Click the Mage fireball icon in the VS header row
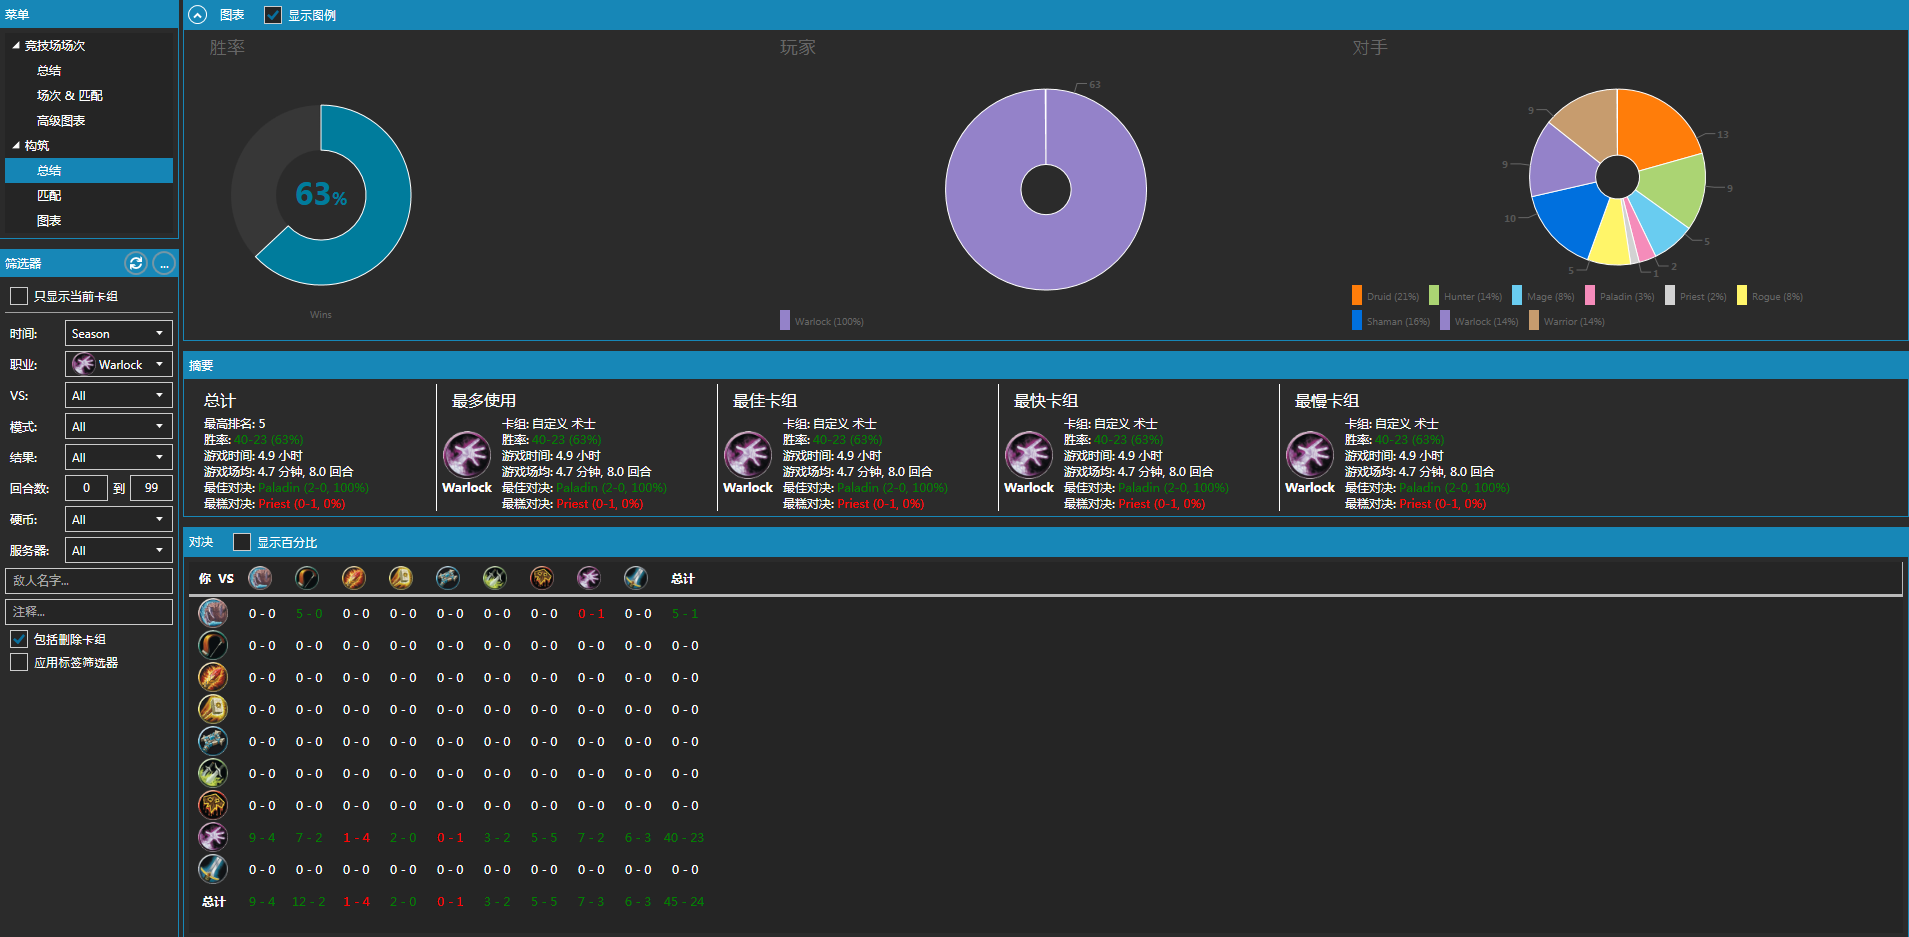This screenshot has width=1909, height=937. pyautogui.click(x=353, y=578)
